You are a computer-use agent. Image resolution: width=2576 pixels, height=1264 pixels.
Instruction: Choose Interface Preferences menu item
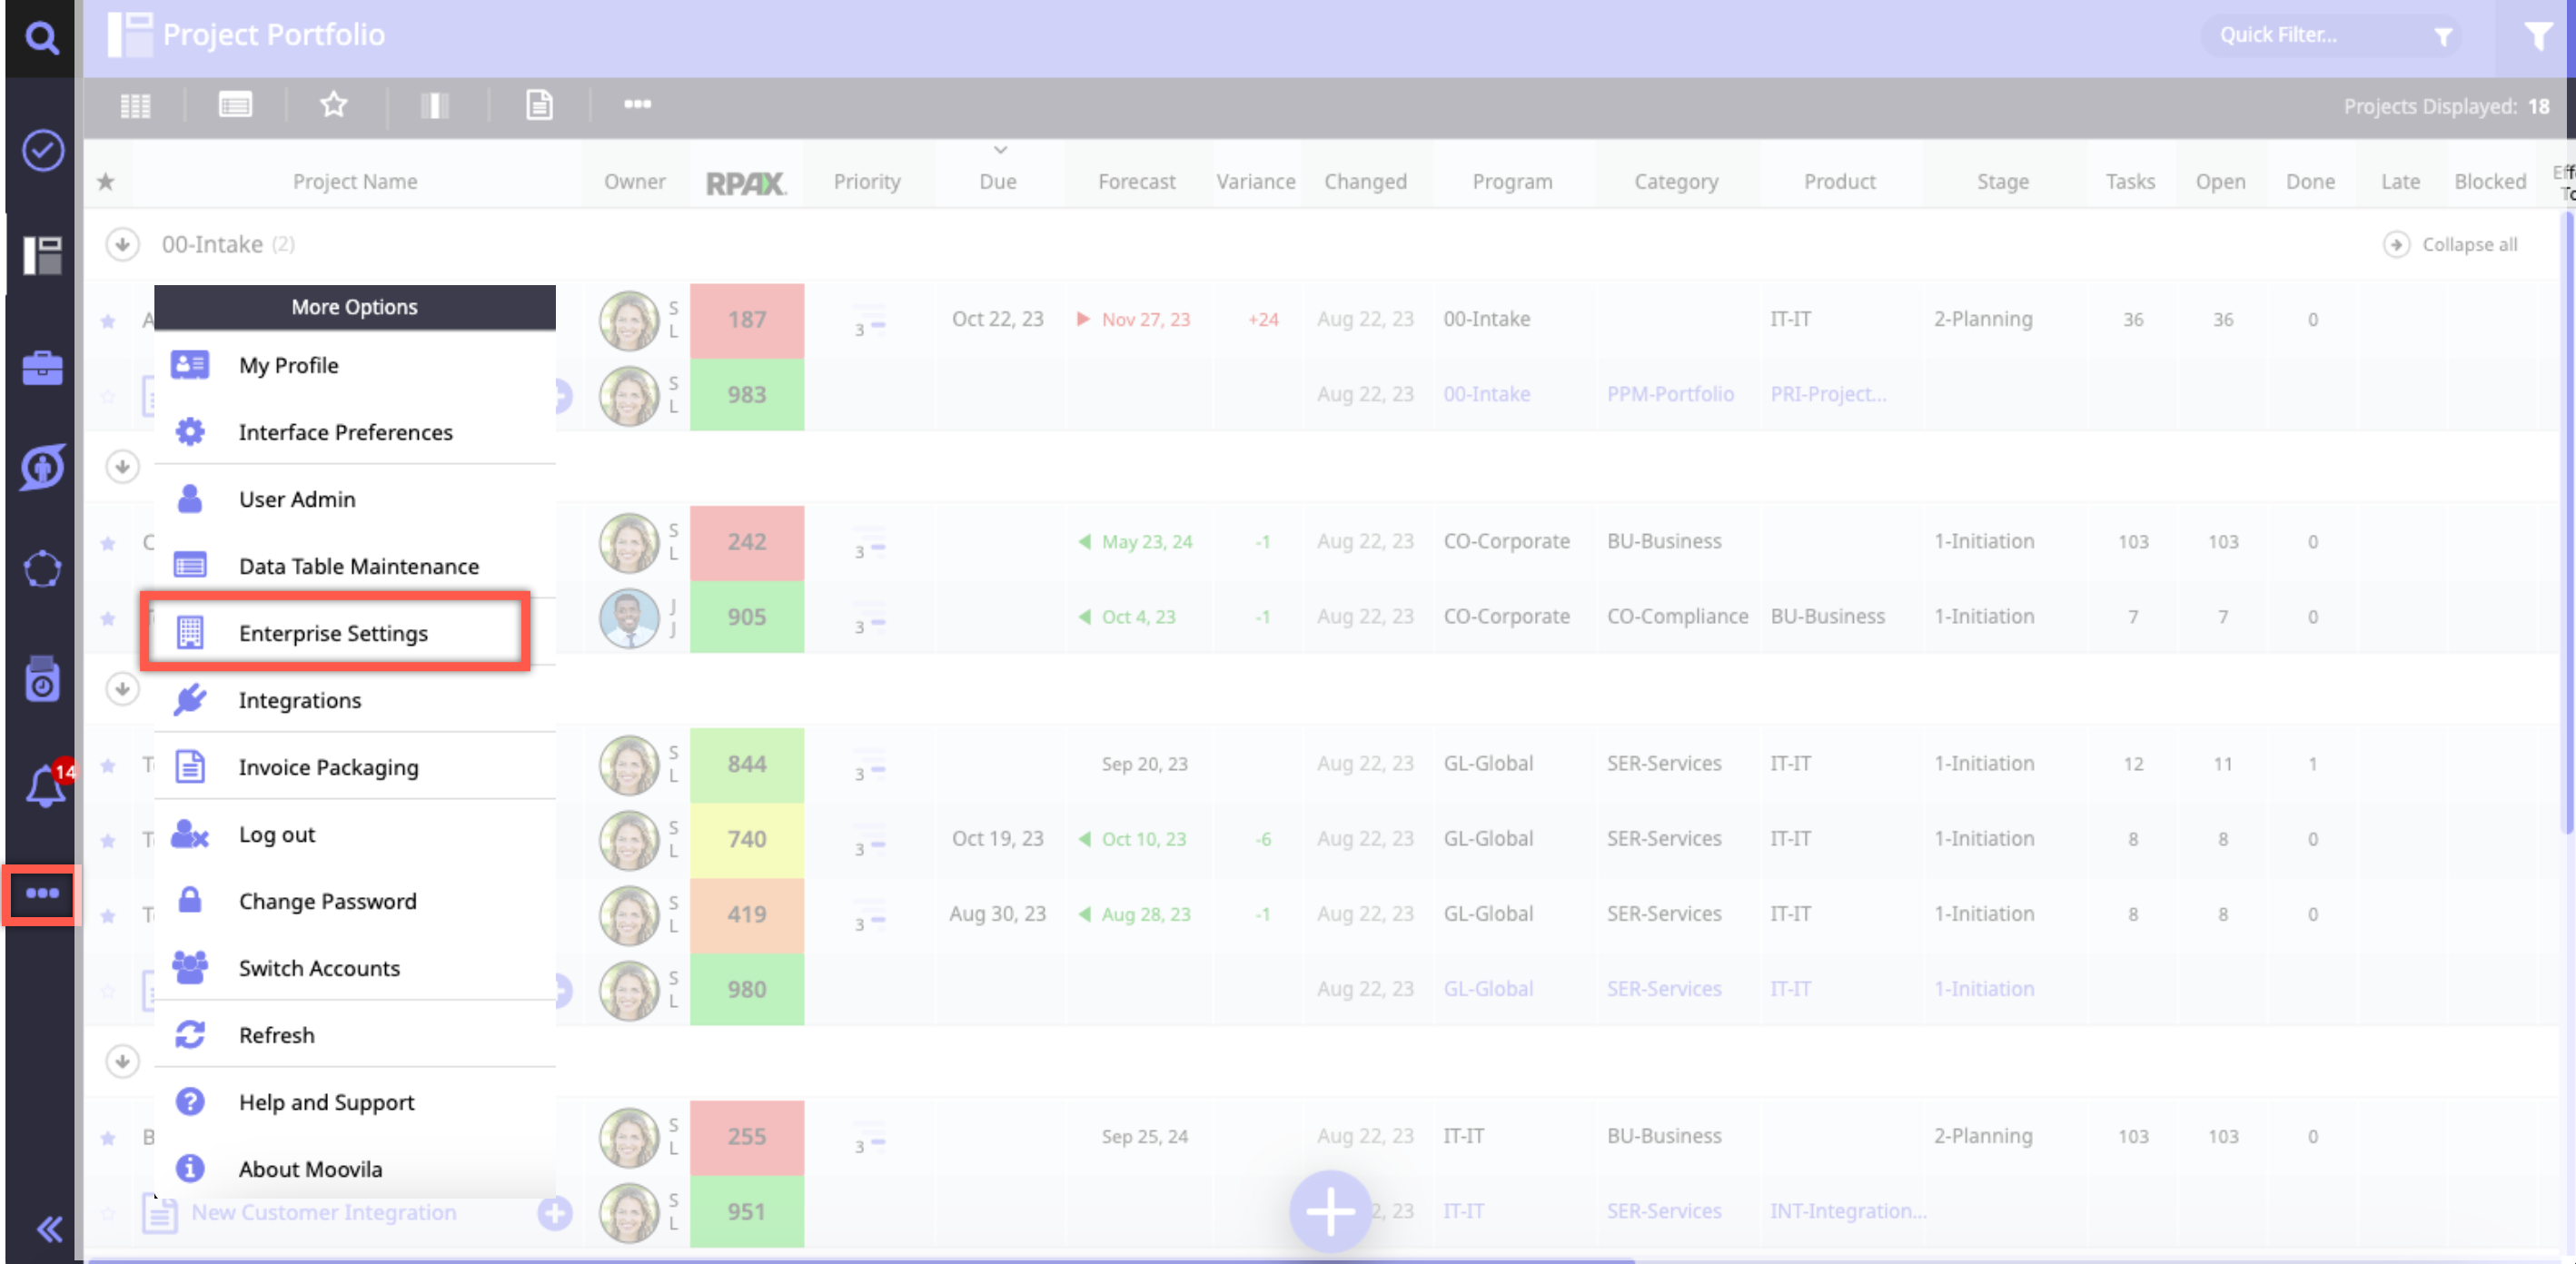345,432
